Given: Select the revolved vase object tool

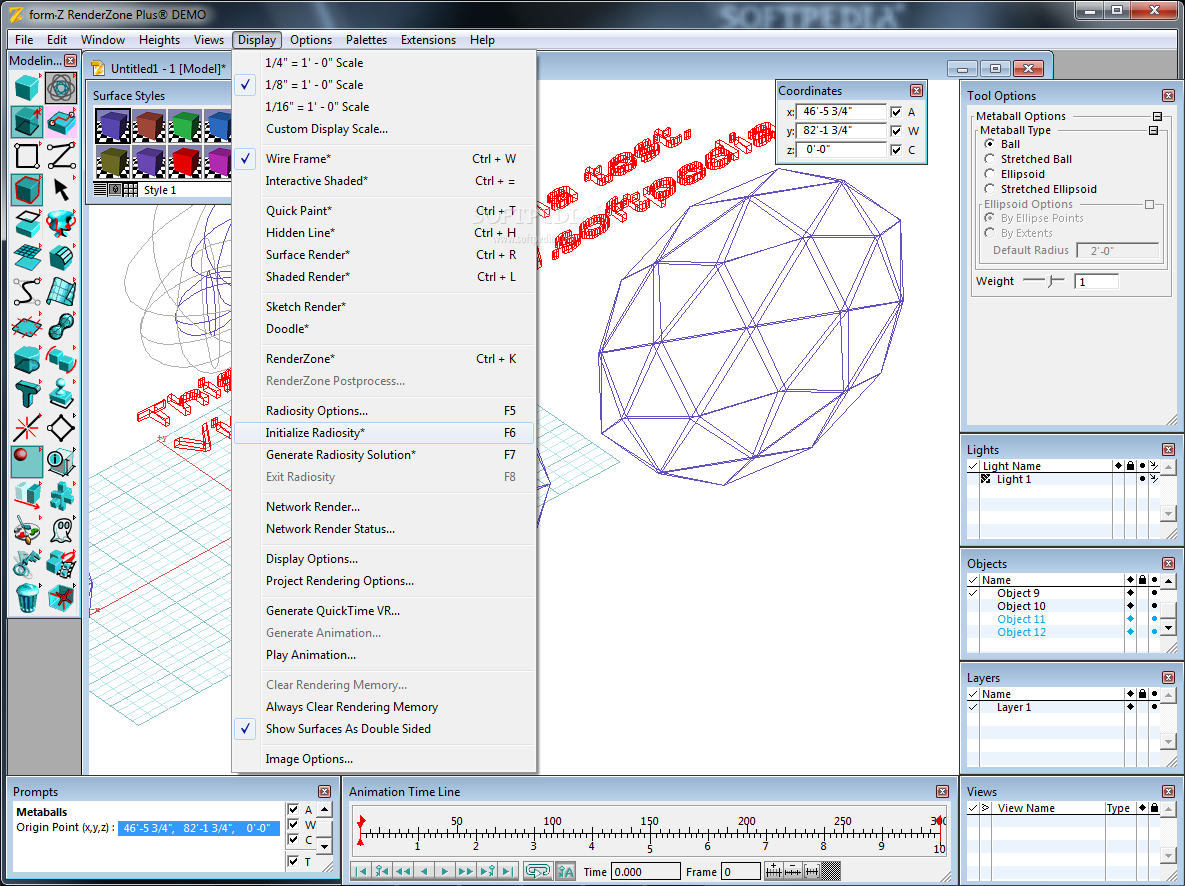Looking at the screenshot, I should click(61, 224).
